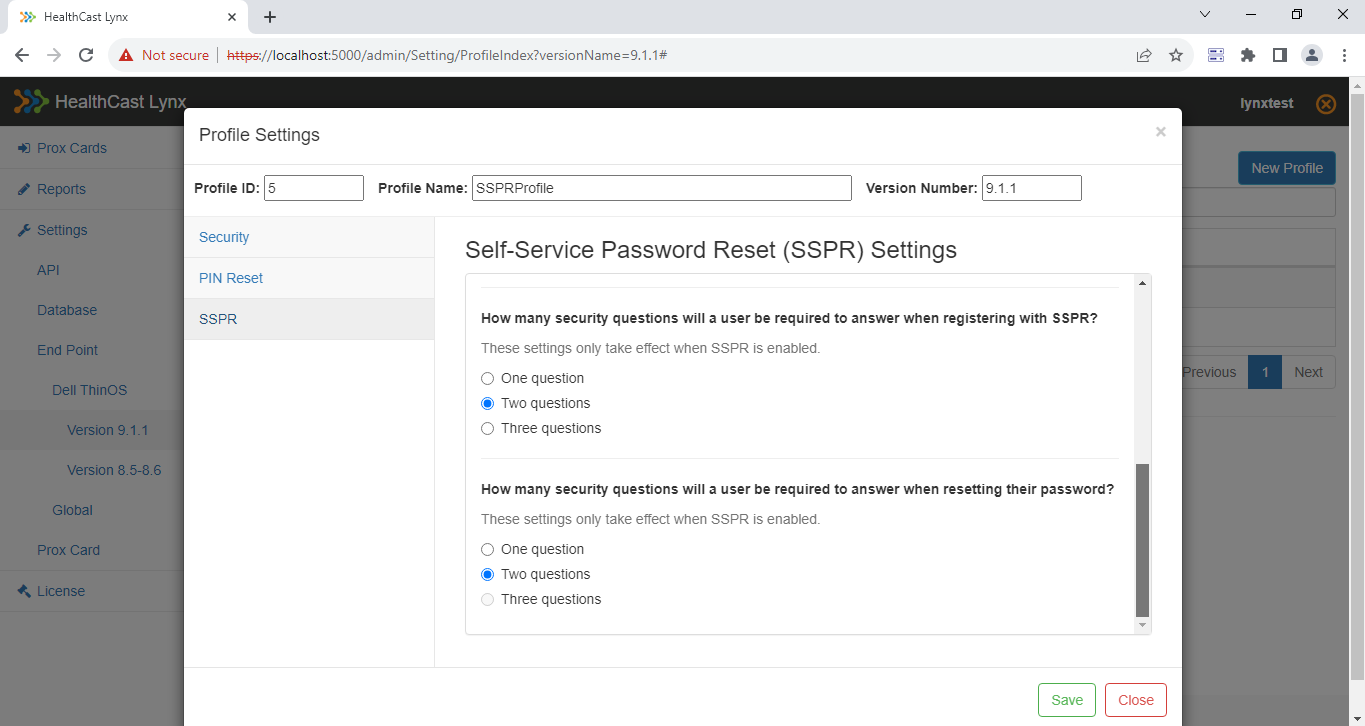Open new browser tab with plus icon
The width and height of the screenshot is (1365, 726).
[270, 17]
